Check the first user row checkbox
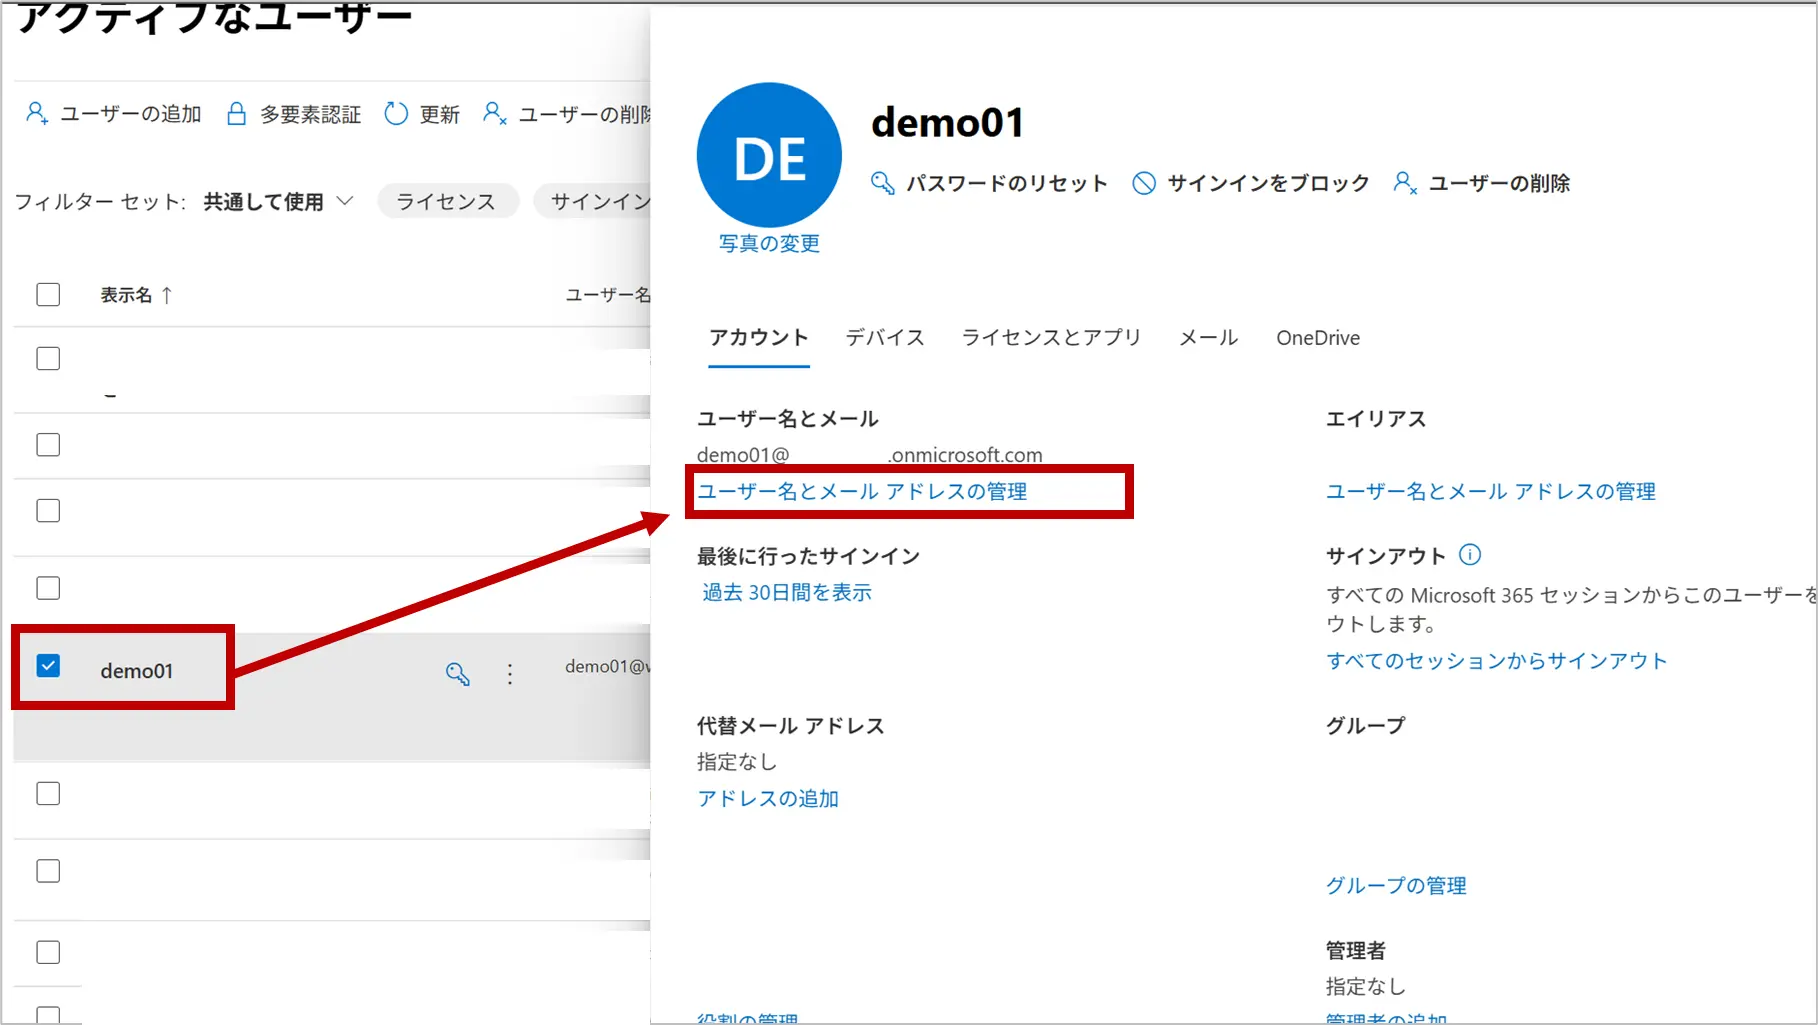 click(x=48, y=359)
